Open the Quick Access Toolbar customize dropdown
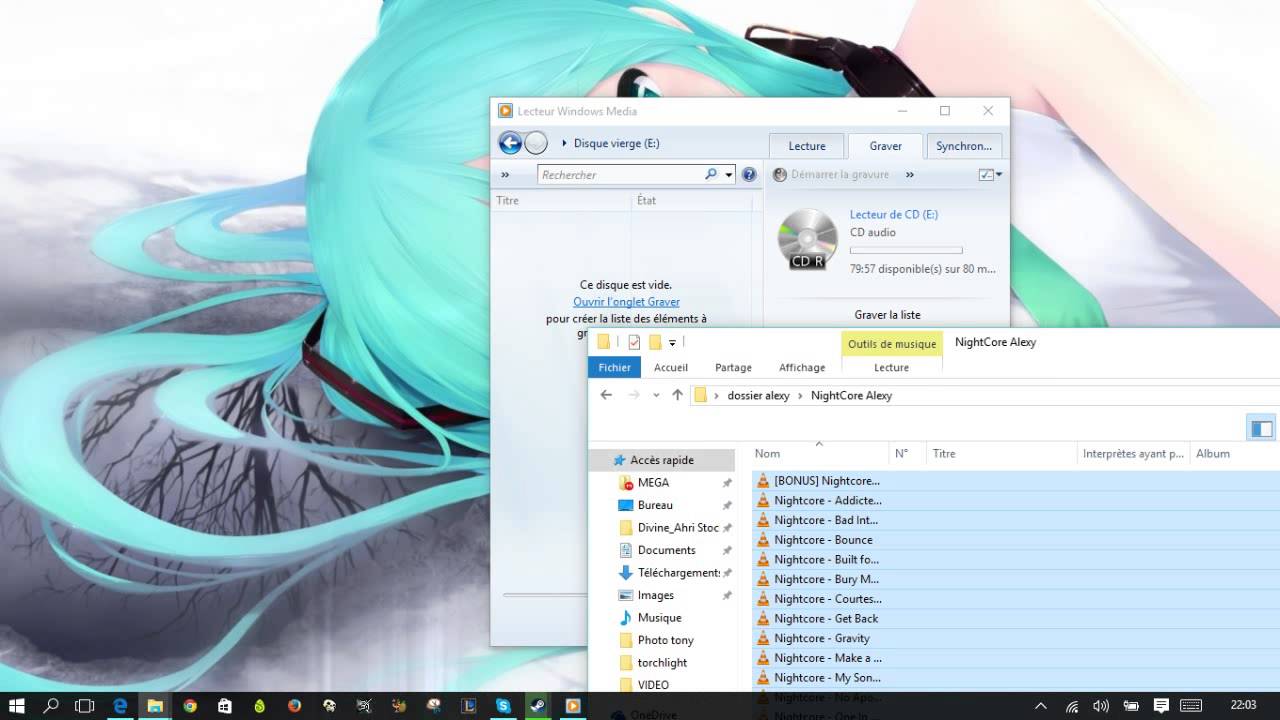The height and width of the screenshot is (720, 1280). [x=672, y=342]
